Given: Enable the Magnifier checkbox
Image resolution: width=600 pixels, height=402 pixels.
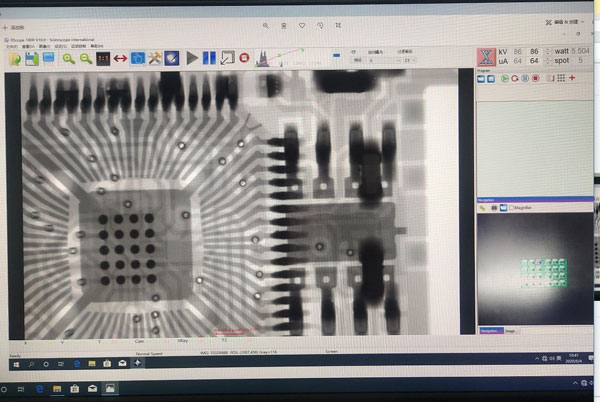Looking at the screenshot, I should [513, 207].
